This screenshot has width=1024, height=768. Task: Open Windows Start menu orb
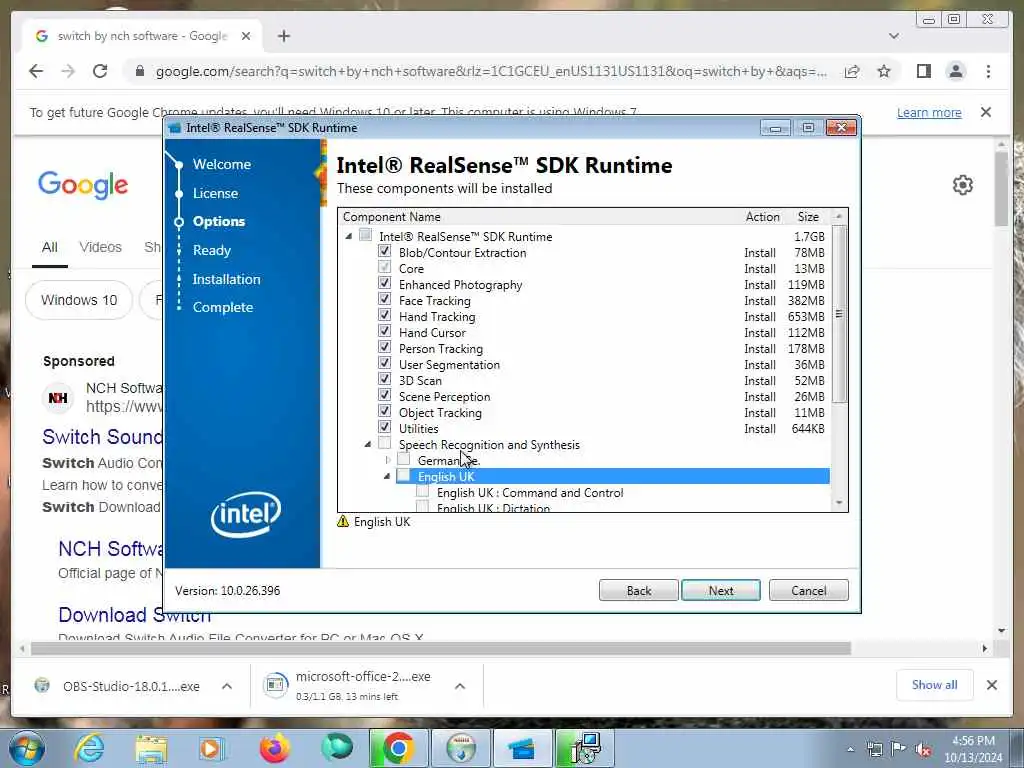pyautogui.click(x=27, y=749)
